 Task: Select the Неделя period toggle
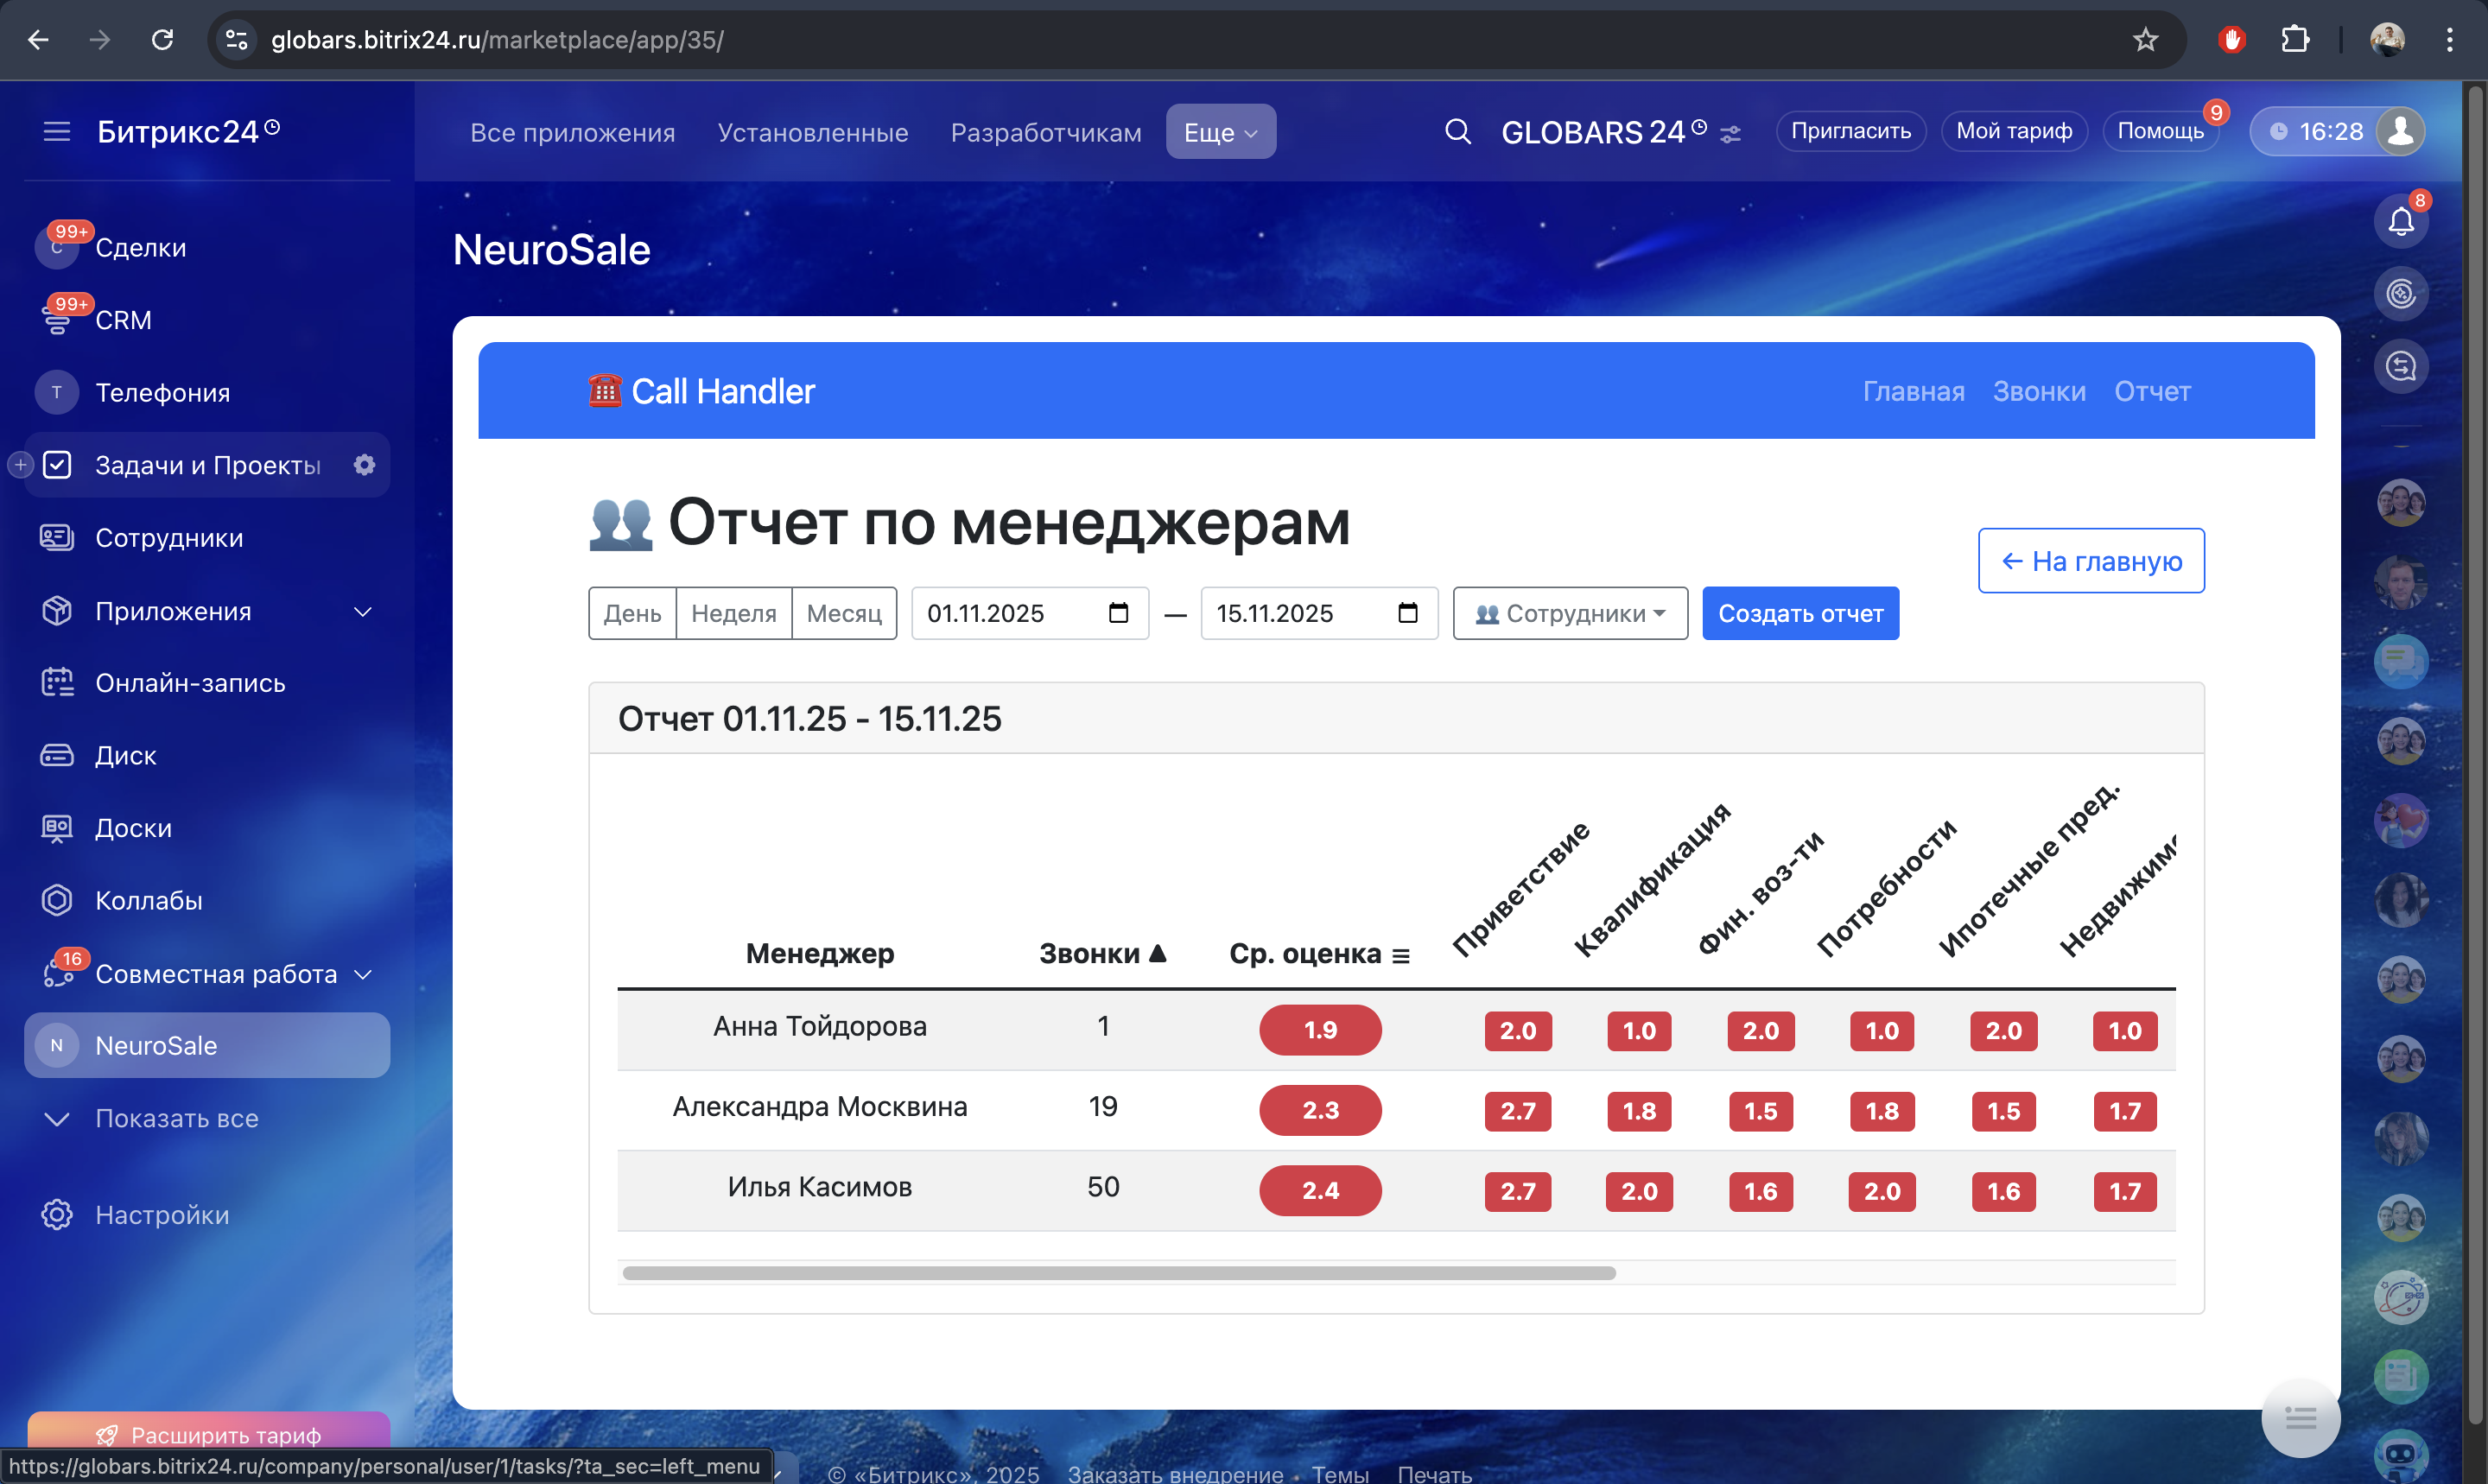point(733,613)
